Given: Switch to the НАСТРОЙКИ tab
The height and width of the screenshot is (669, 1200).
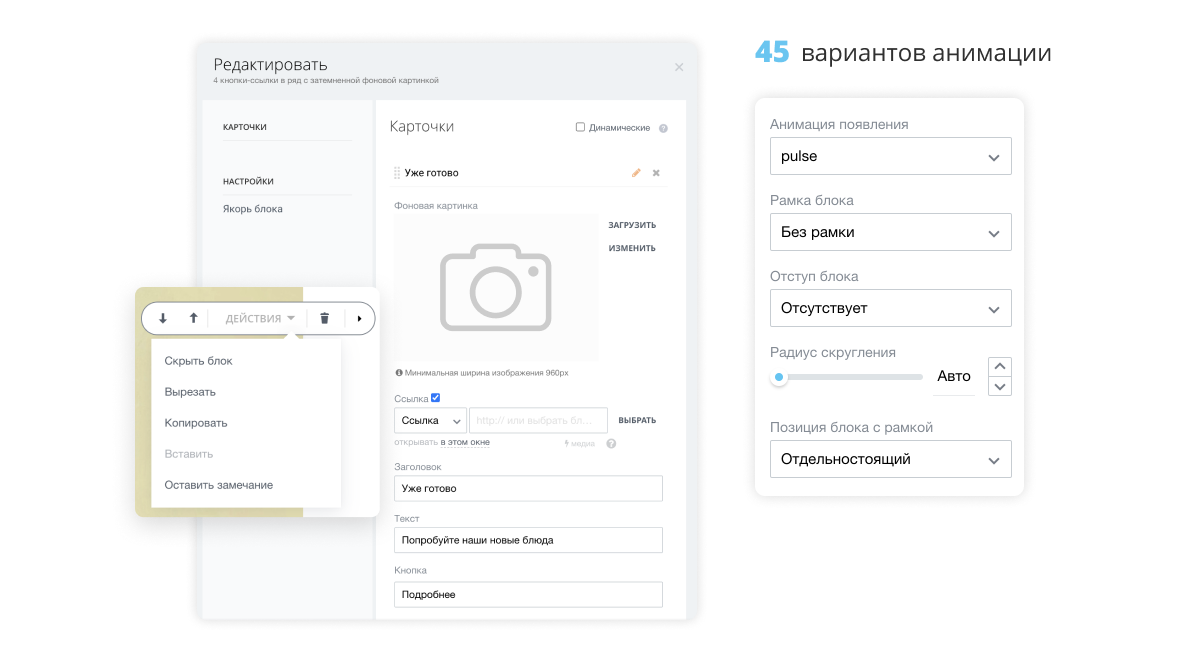Looking at the screenshot, I should [246, 181].
